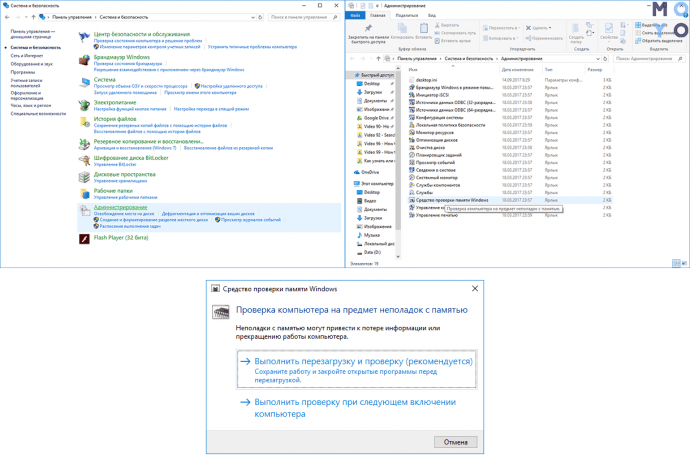Click navigation pane scrollbar up arrow
Image resolution: width=690 pixels, height=466 pixels.
pos(398,69)
